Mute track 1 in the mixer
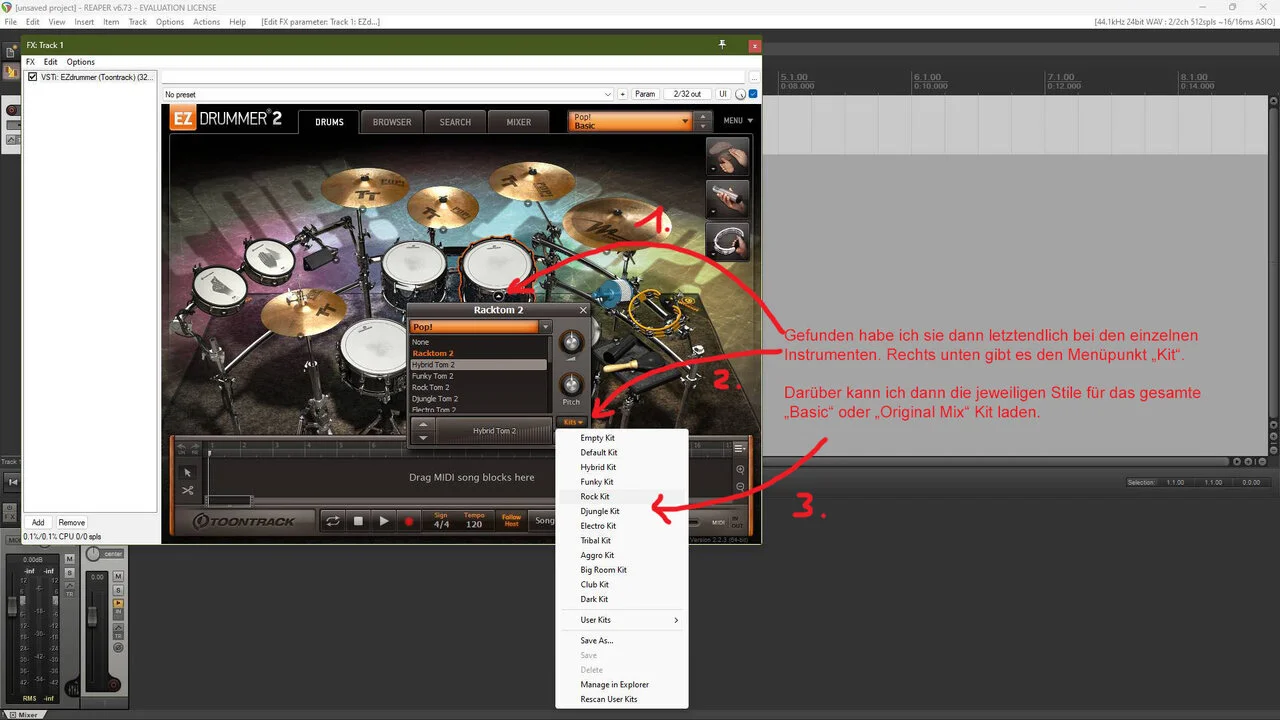 (x=118, y=577)
